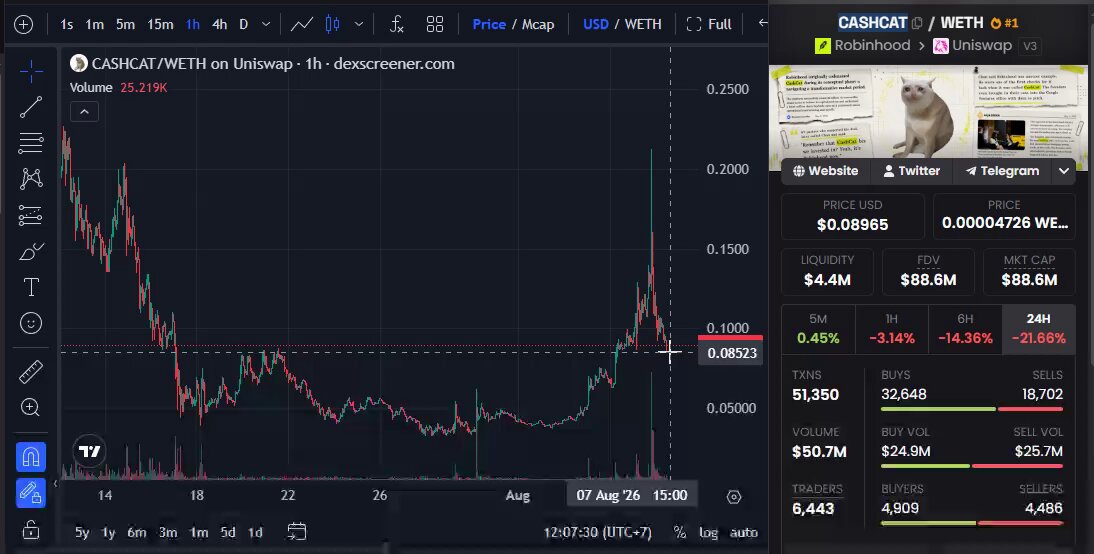
Task: Select the candlestick chart type
Action: [333, 24]
